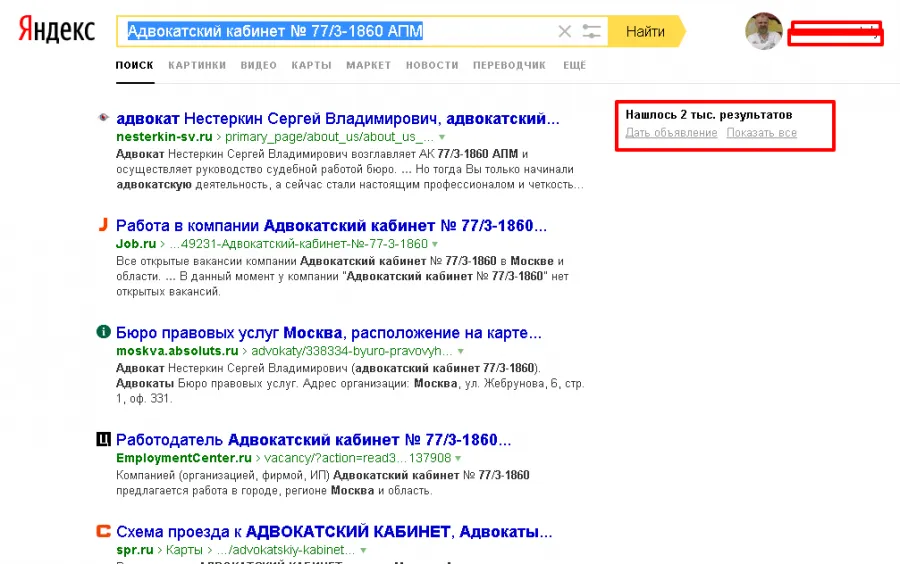Click Дать объявление link
Image resolution: width=900 pixels, height=564 pixels.
(672, 133)
